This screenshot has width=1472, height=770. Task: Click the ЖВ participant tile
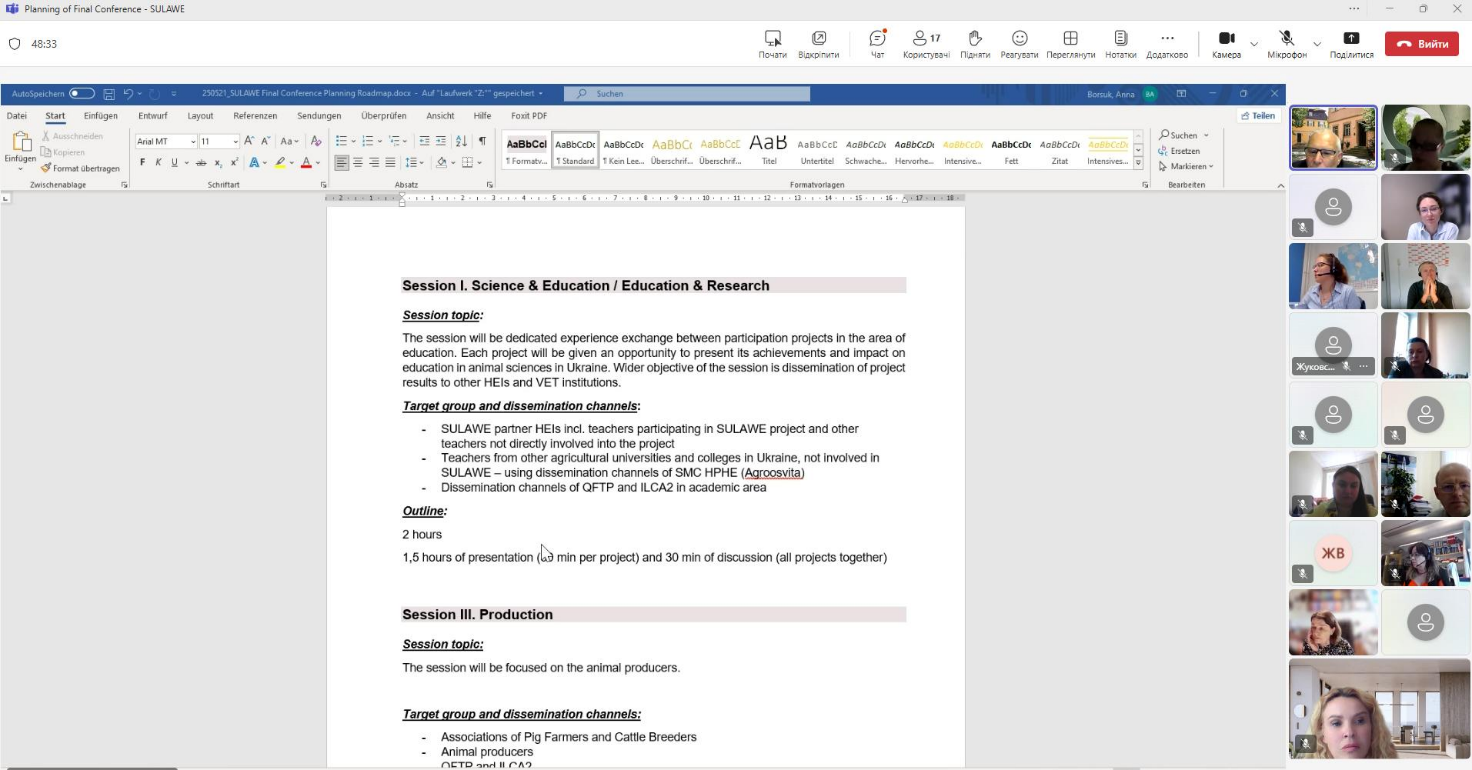1333,553
